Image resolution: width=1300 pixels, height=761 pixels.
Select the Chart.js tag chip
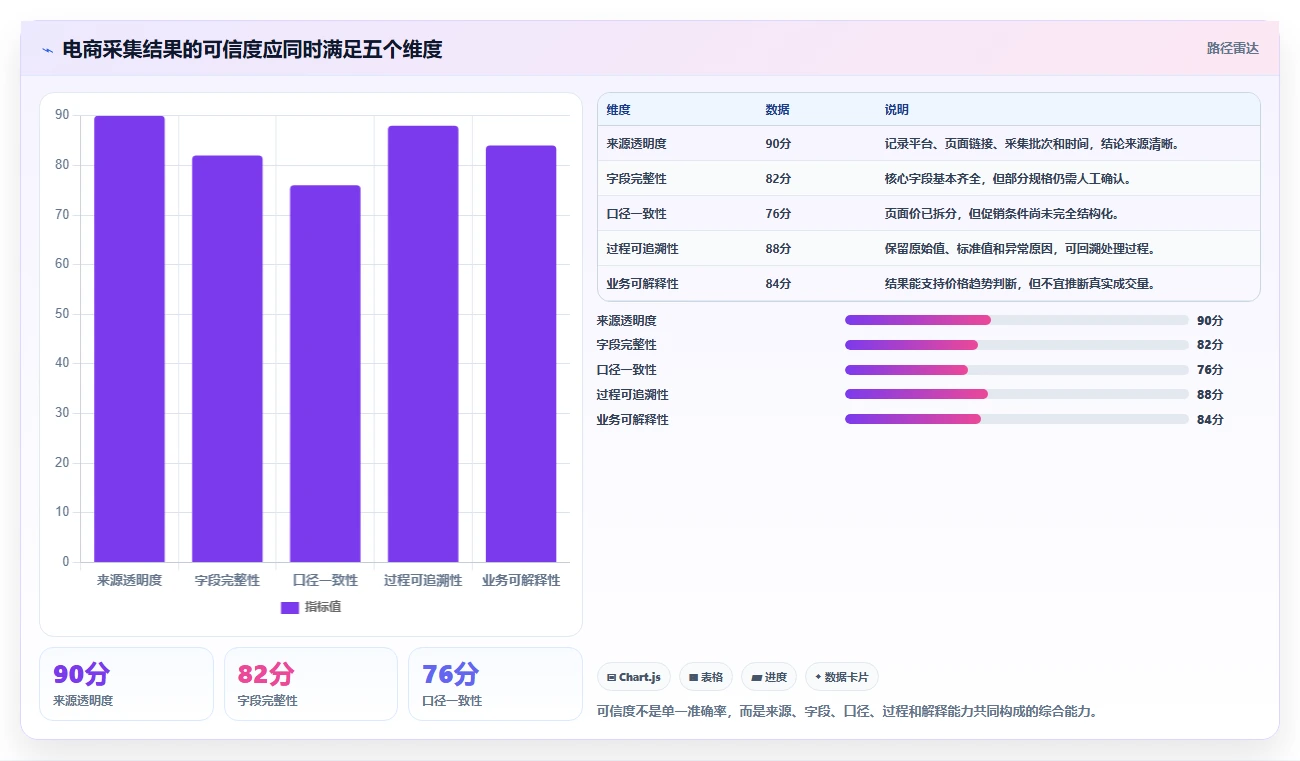tap(634, 677)
